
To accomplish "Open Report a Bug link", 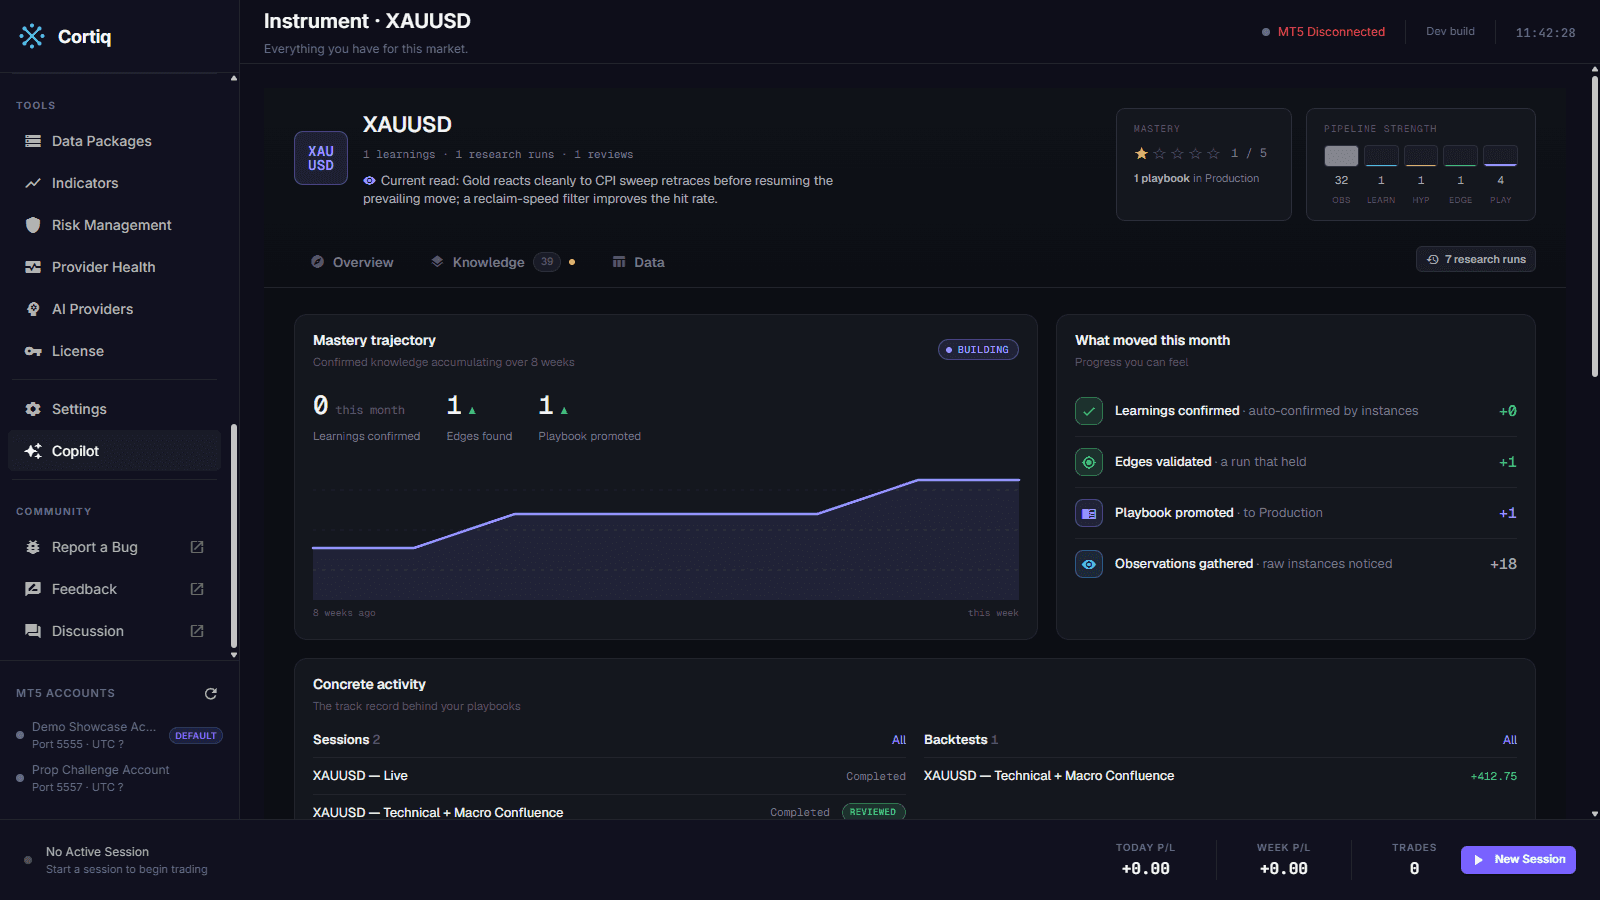I will (x=114, y=547).
